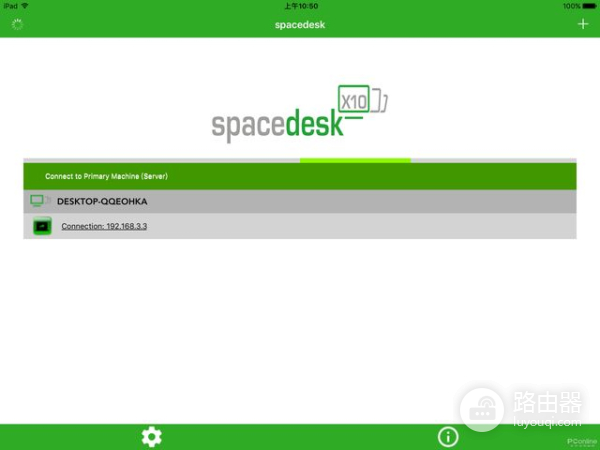Open settings via the gear icon

[x=152, y=437]
